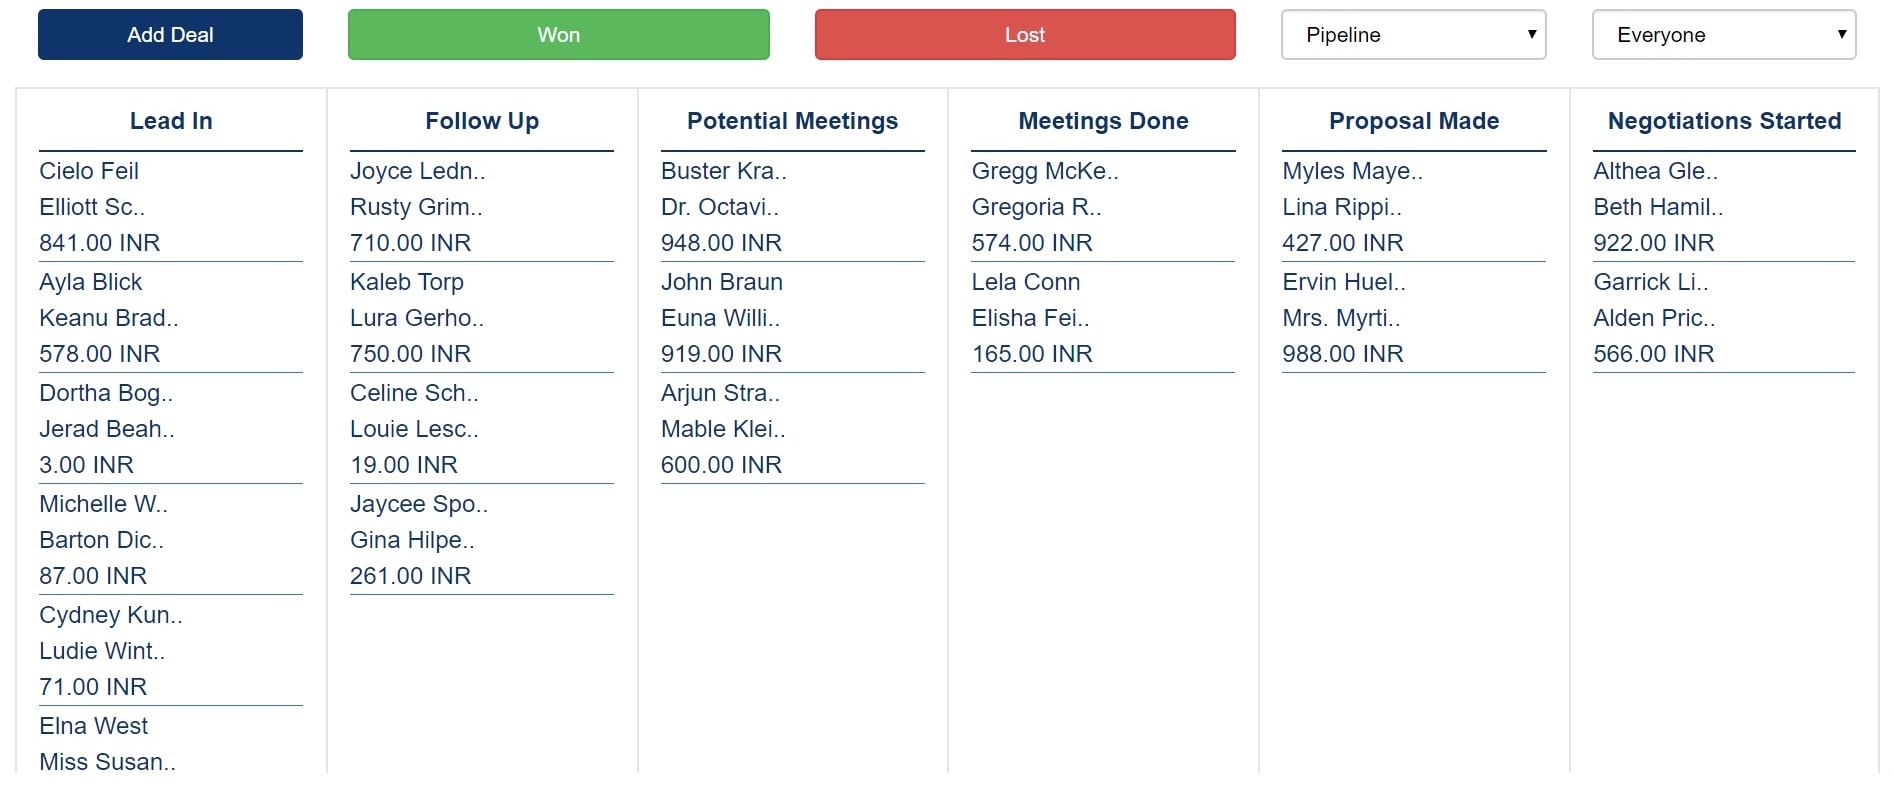Click the Lela Conn deal

[1025, 282]
